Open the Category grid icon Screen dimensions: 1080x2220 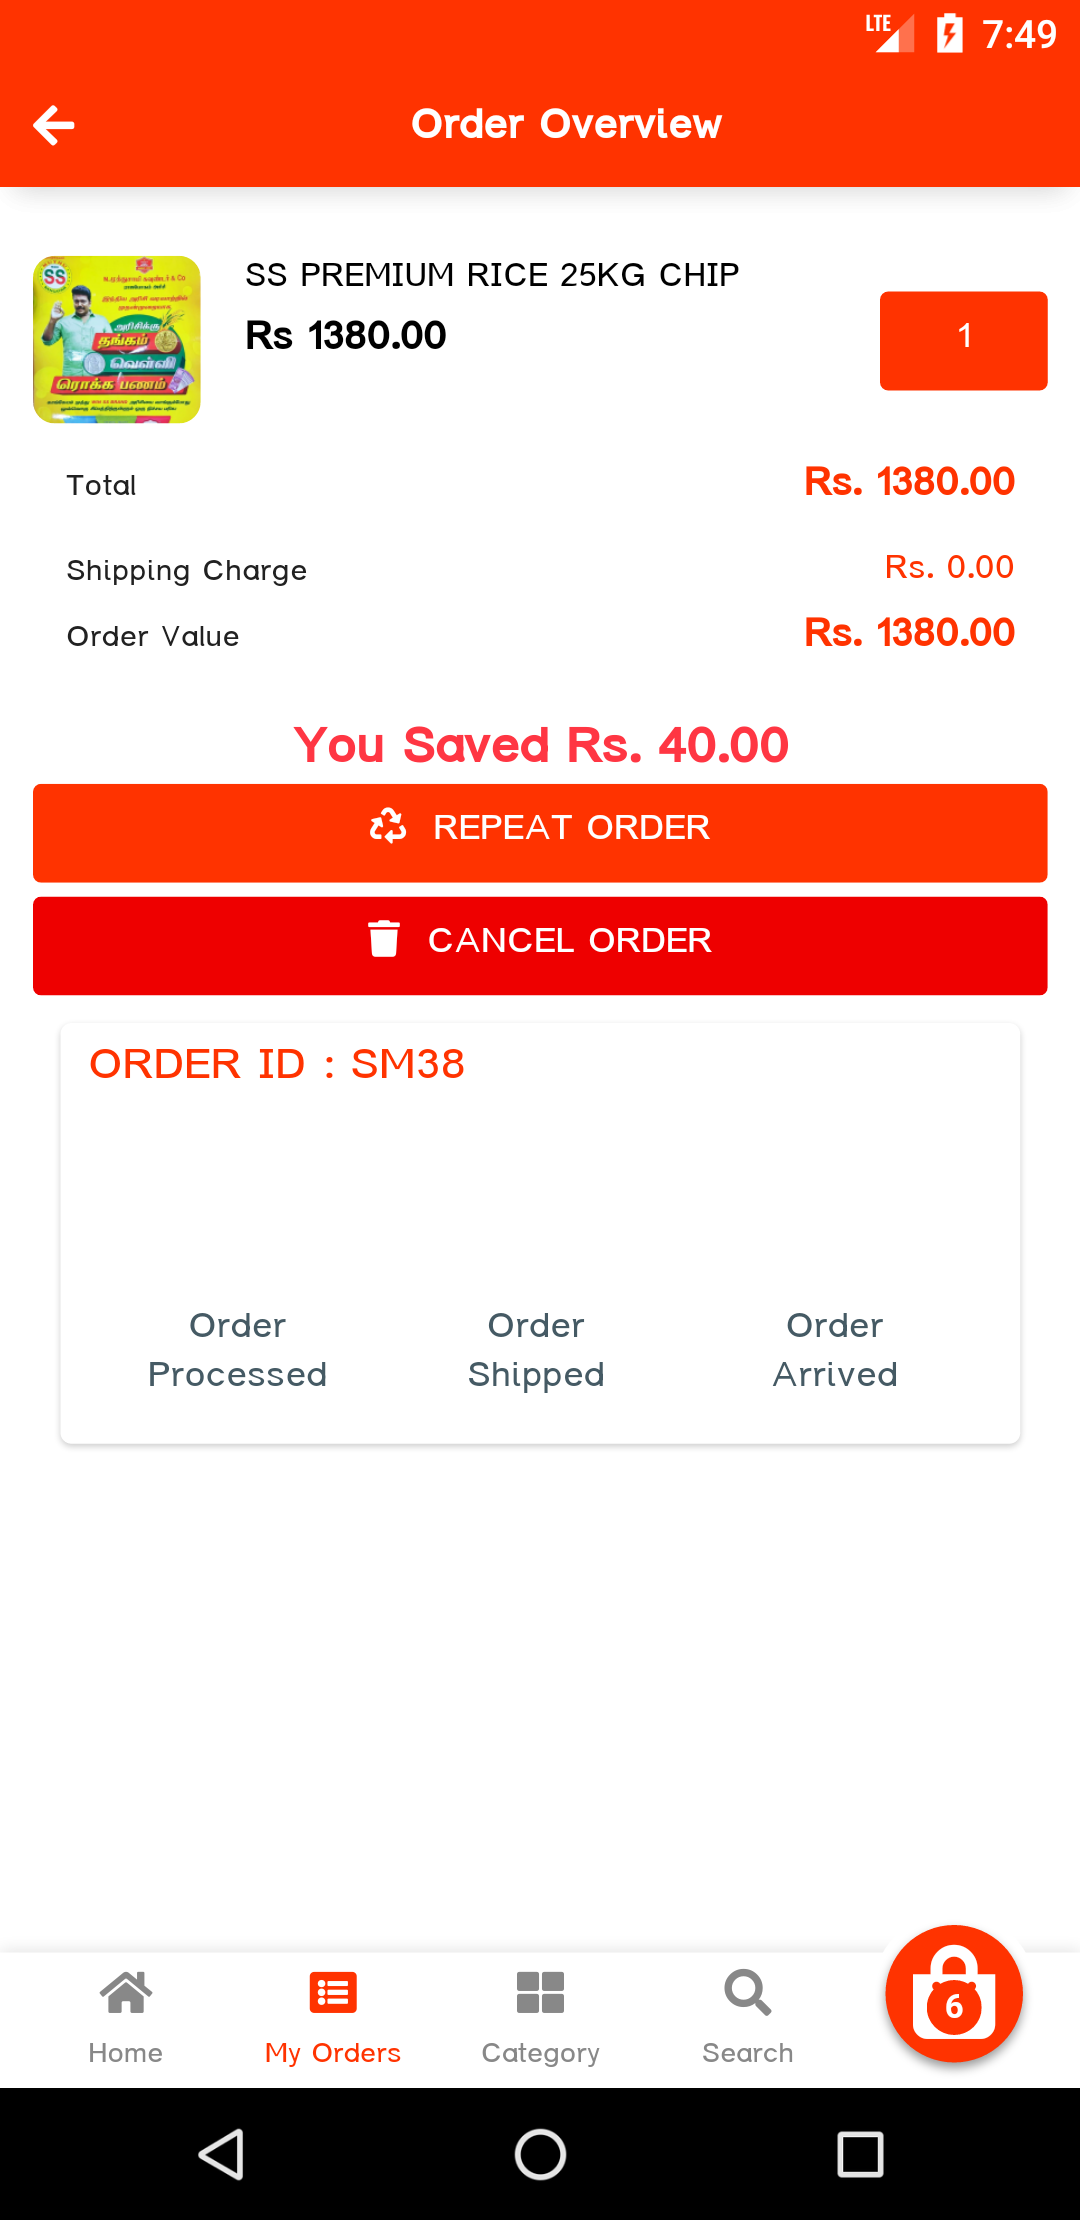coord(540,1993)
